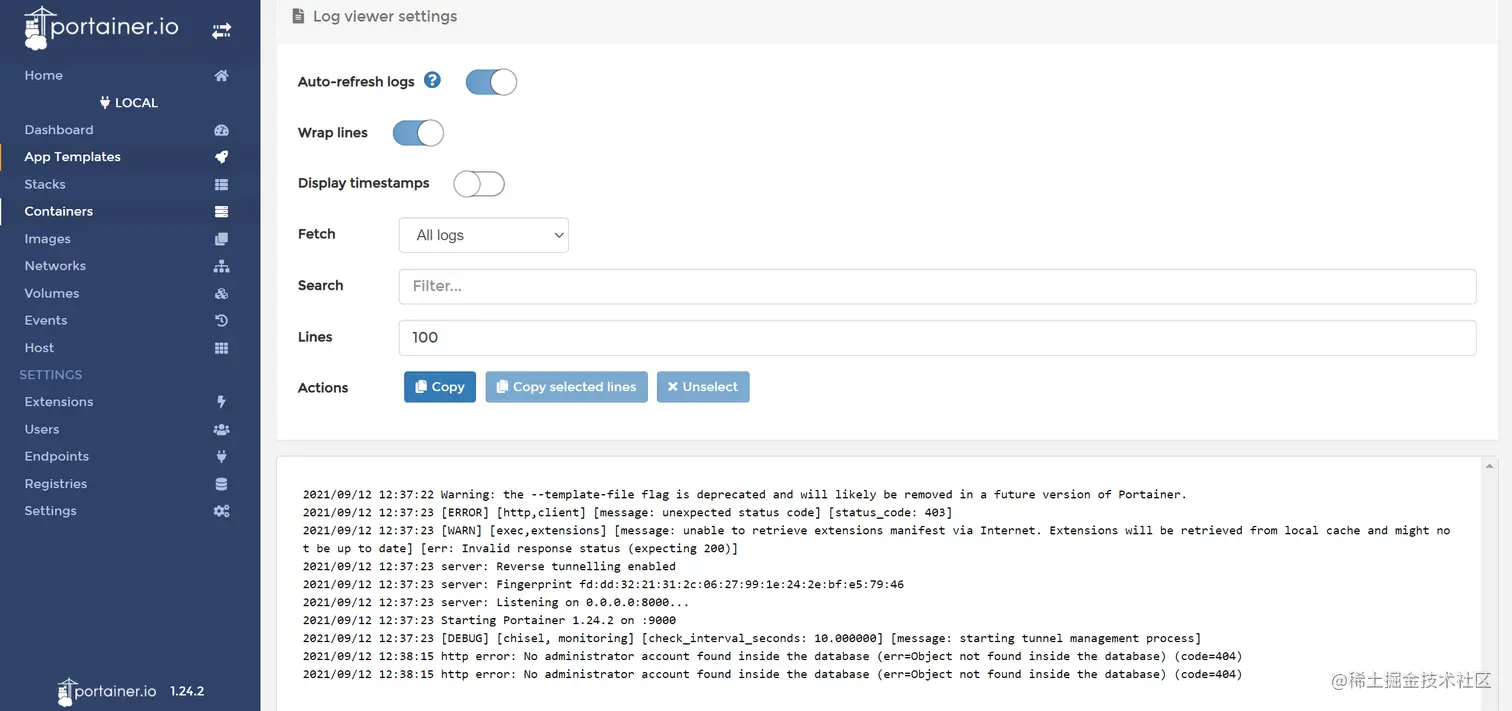Click Copy selected lines button
Viewport: 1512px width, 711px height.
567,387
